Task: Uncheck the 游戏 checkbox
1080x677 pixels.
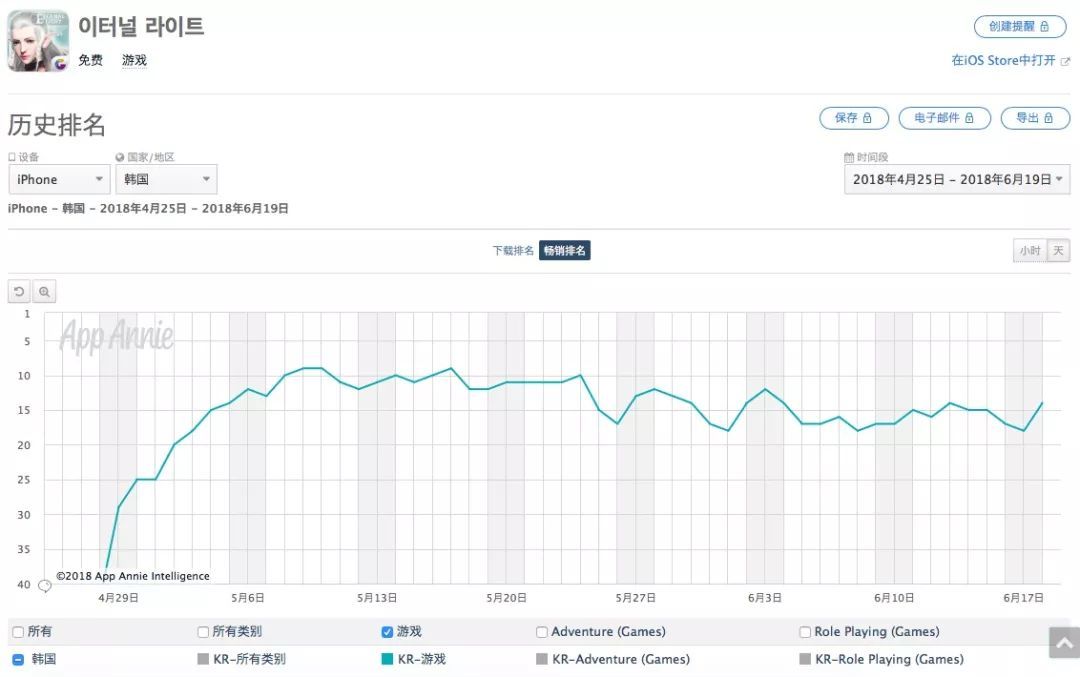Action: [387, 632]
